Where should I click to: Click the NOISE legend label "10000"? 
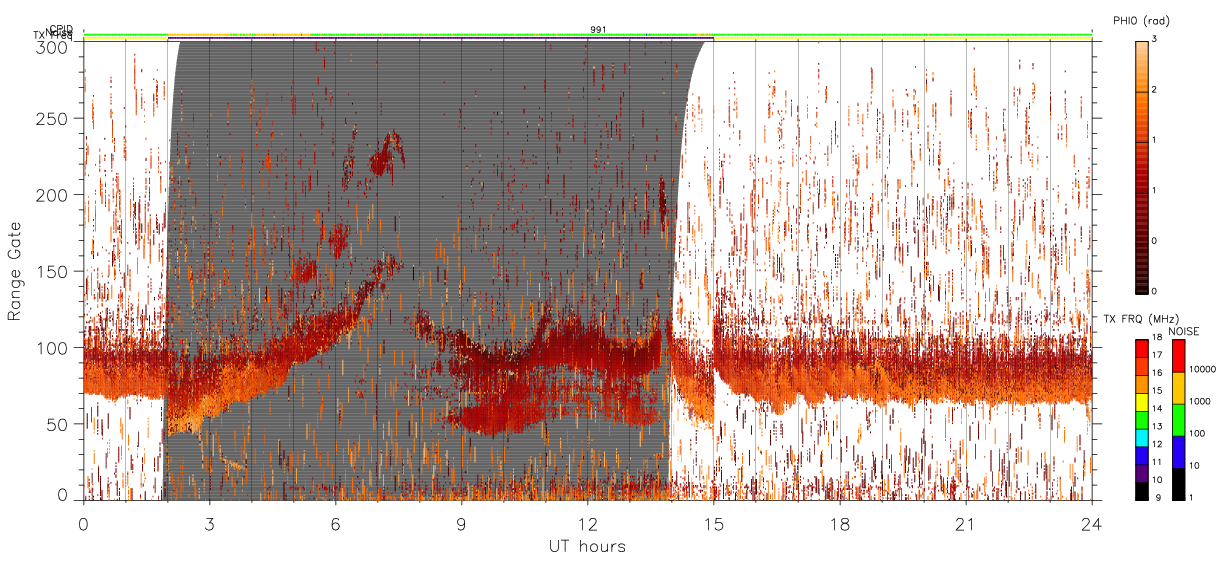pyautogui.click(x=1201, y=369)
